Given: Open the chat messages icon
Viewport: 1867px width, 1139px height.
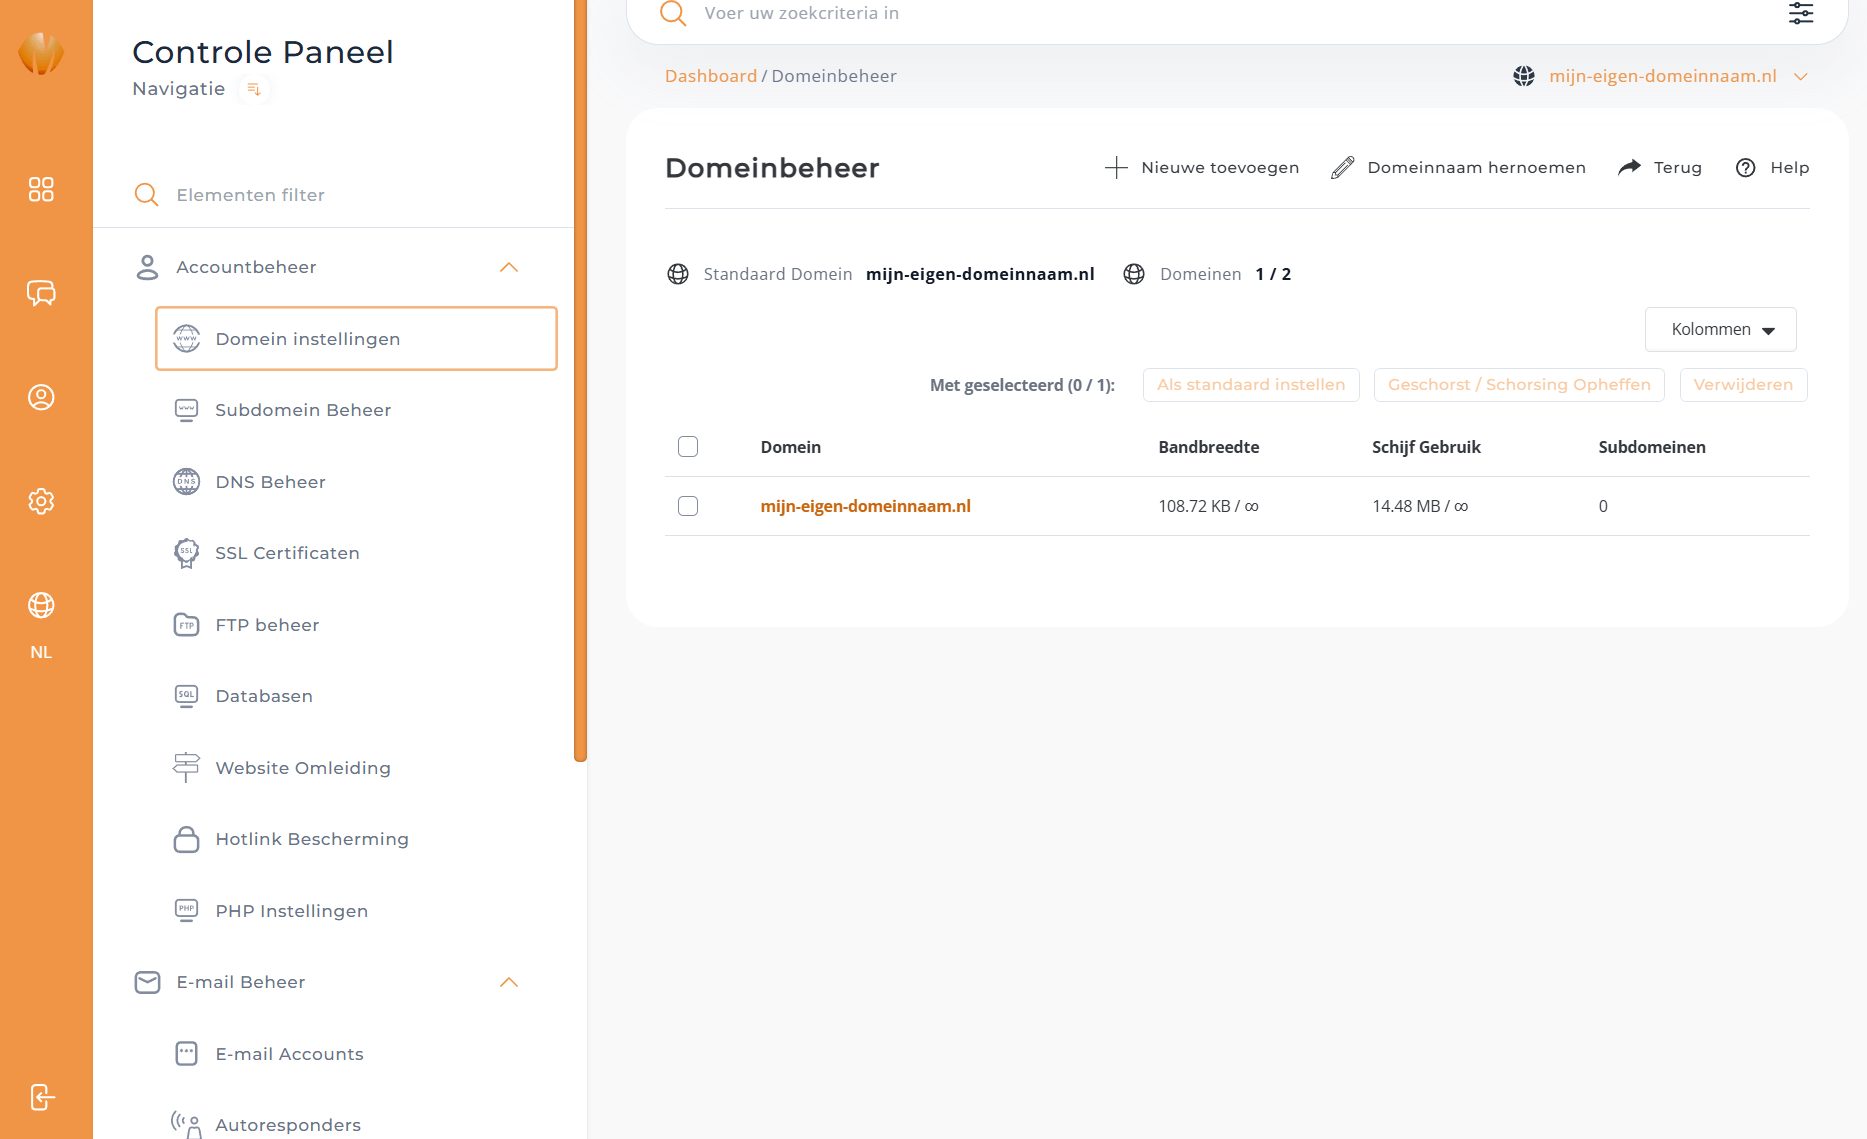Looking at the screenshot, I should pos(41,293).
